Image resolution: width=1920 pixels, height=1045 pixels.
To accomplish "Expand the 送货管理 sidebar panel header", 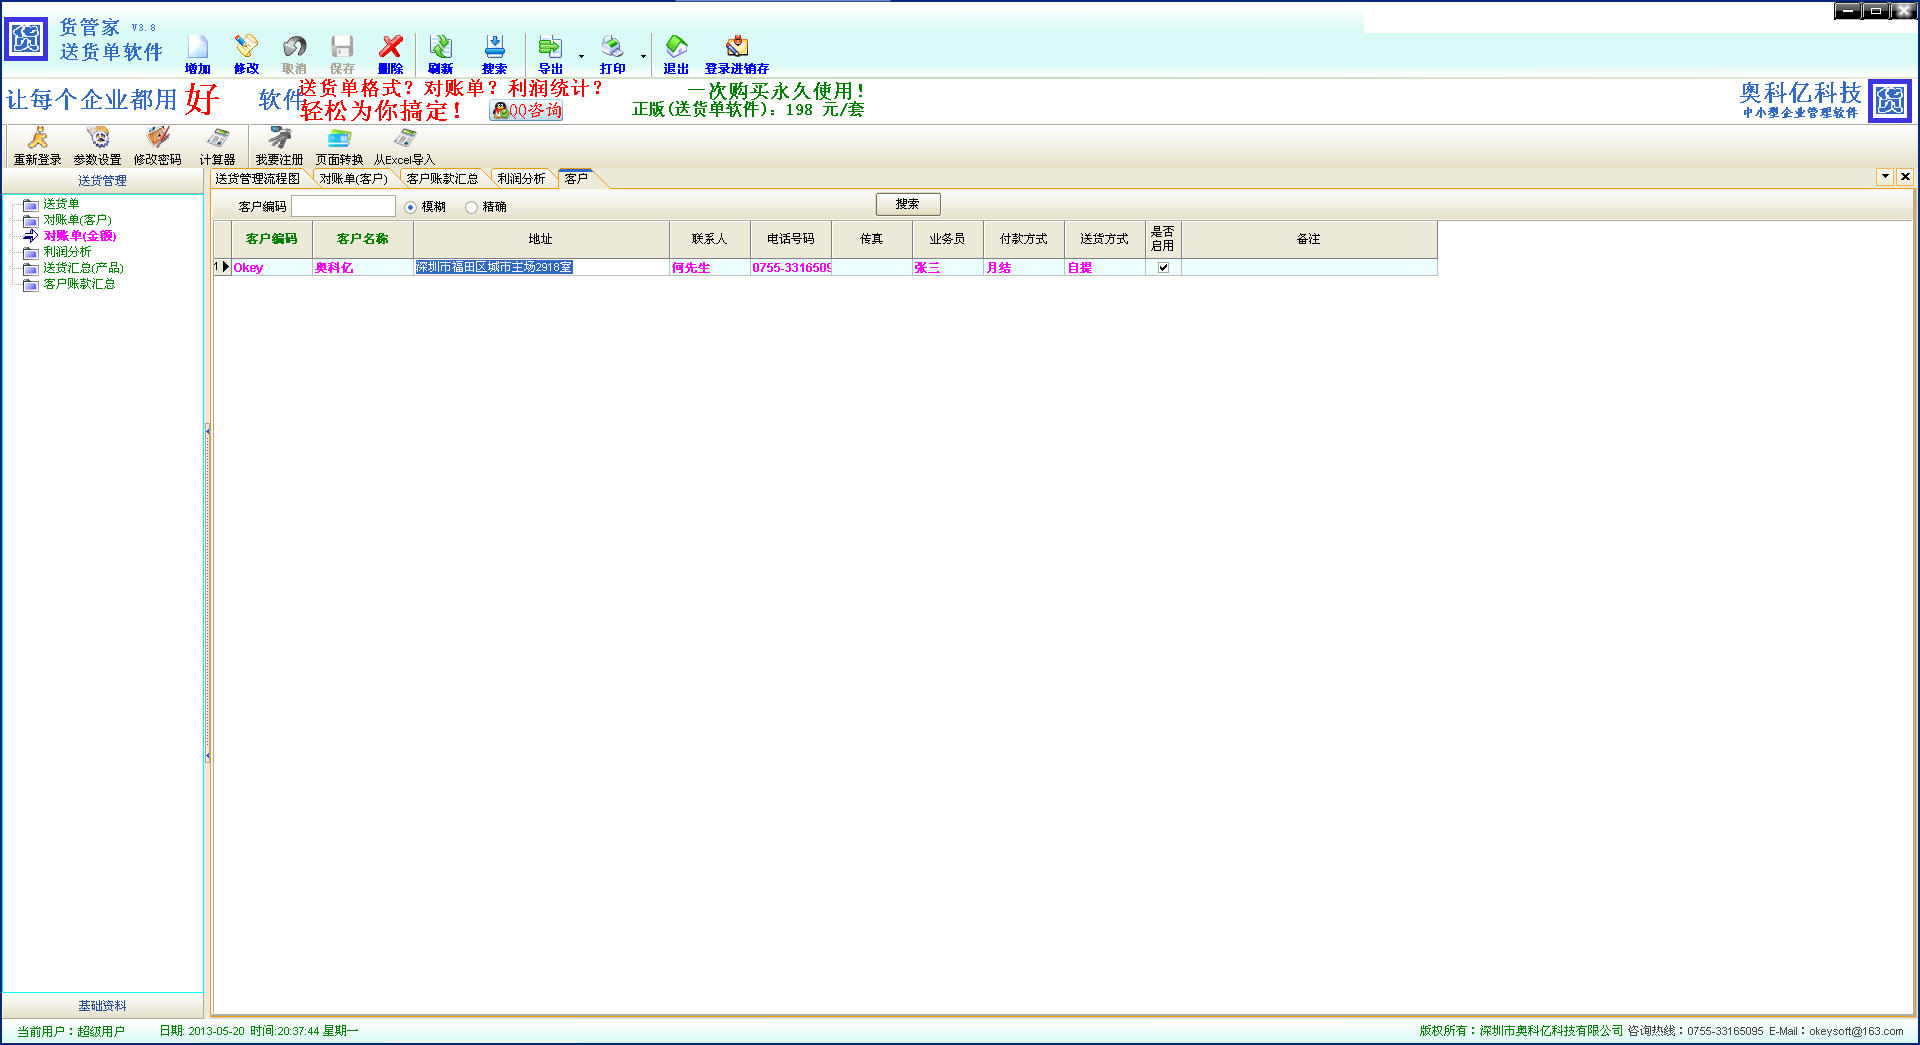I will pos(102,181).
